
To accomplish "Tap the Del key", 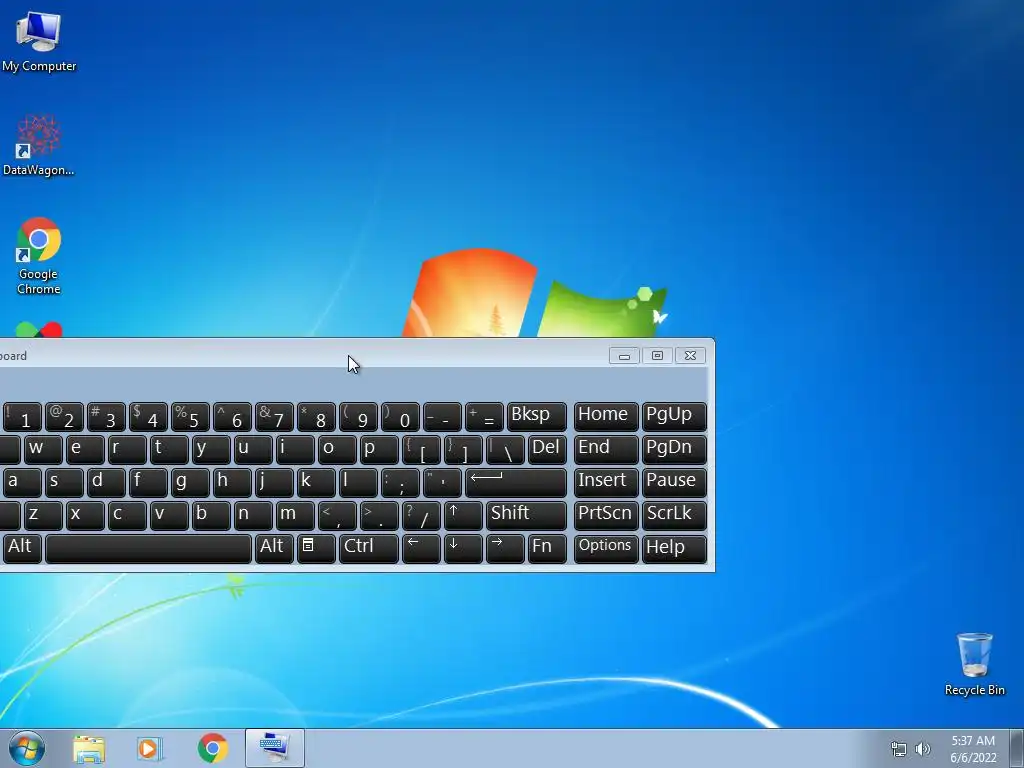I will click(547, 449).
